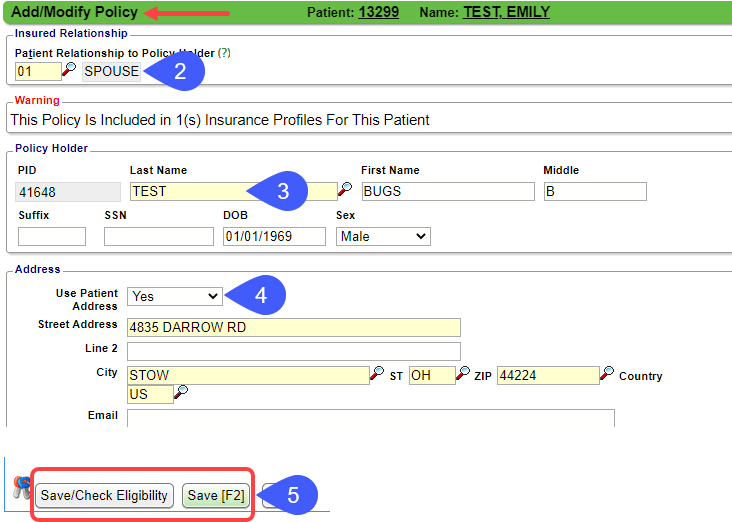This screenshot has height=522, width=732.
Task: Click First Name field containing BUGS
Action: (448, 191)
